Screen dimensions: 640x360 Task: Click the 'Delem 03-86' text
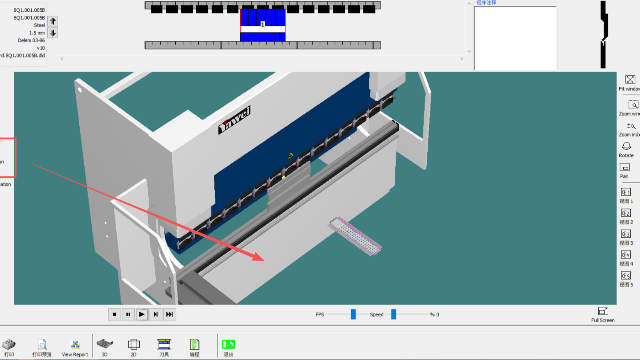31,40
